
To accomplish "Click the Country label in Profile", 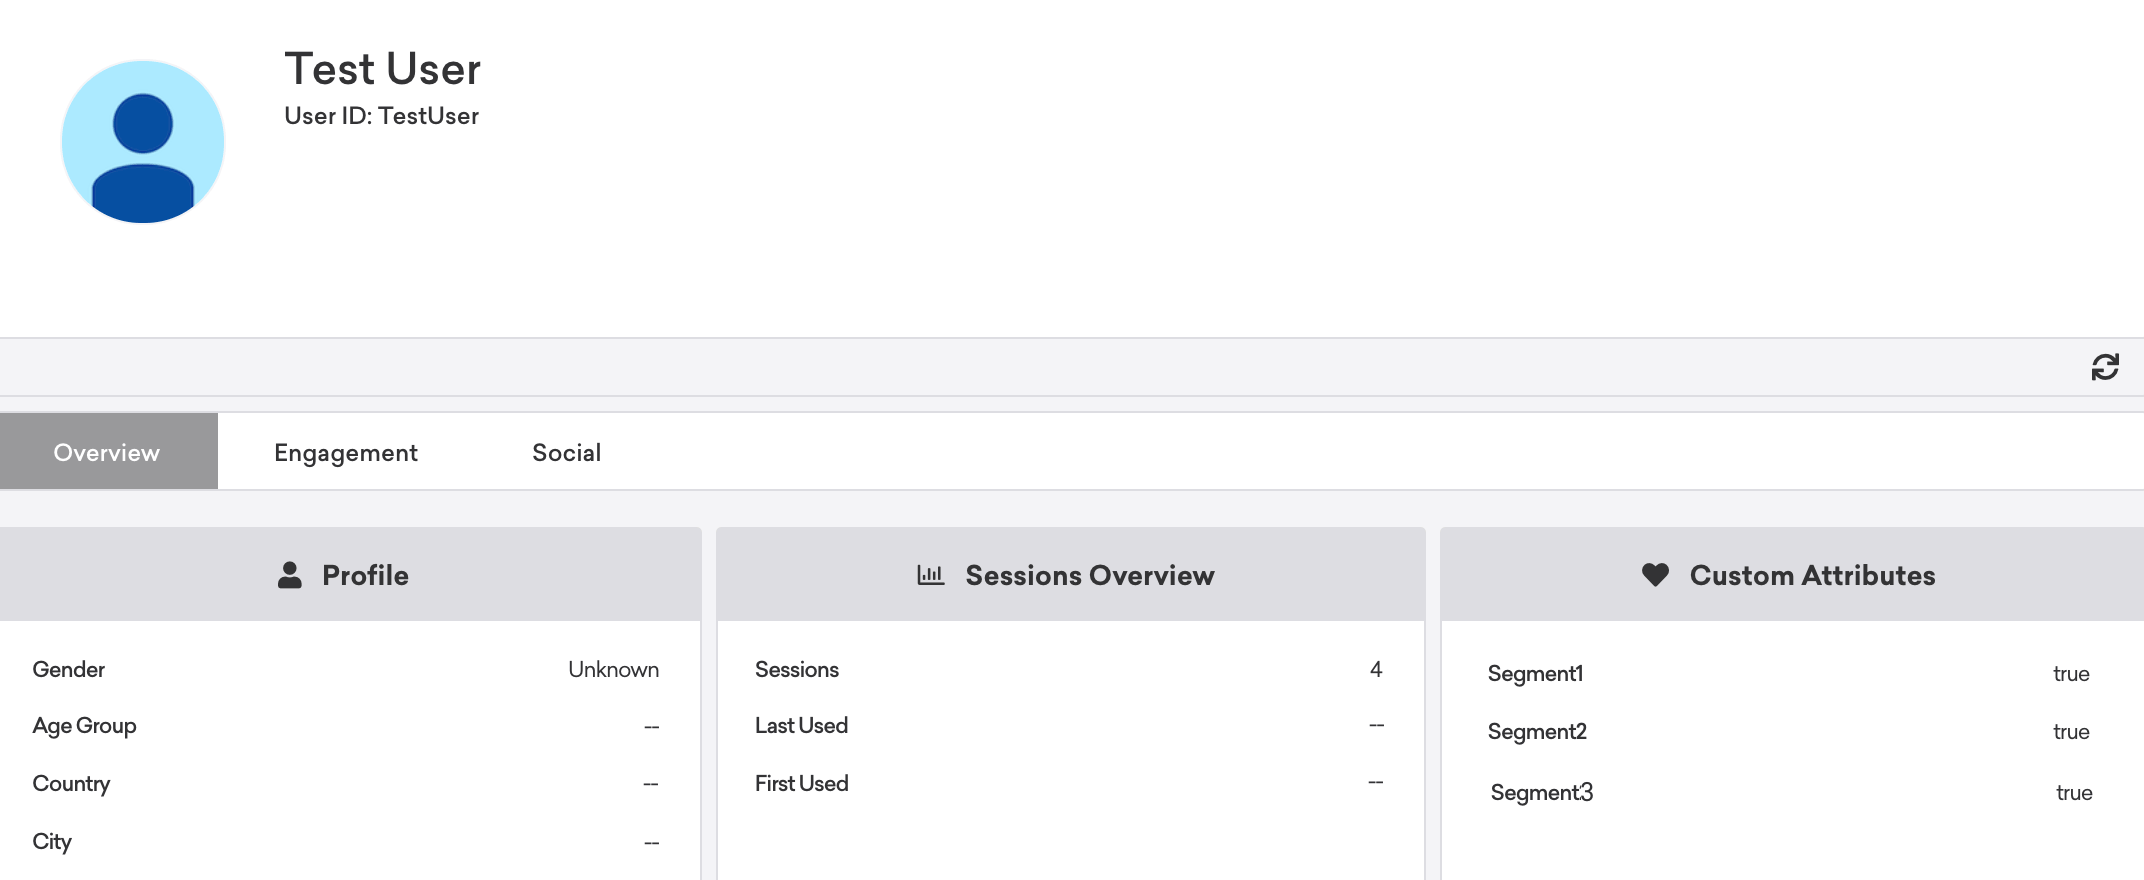I will click(71, 783).
